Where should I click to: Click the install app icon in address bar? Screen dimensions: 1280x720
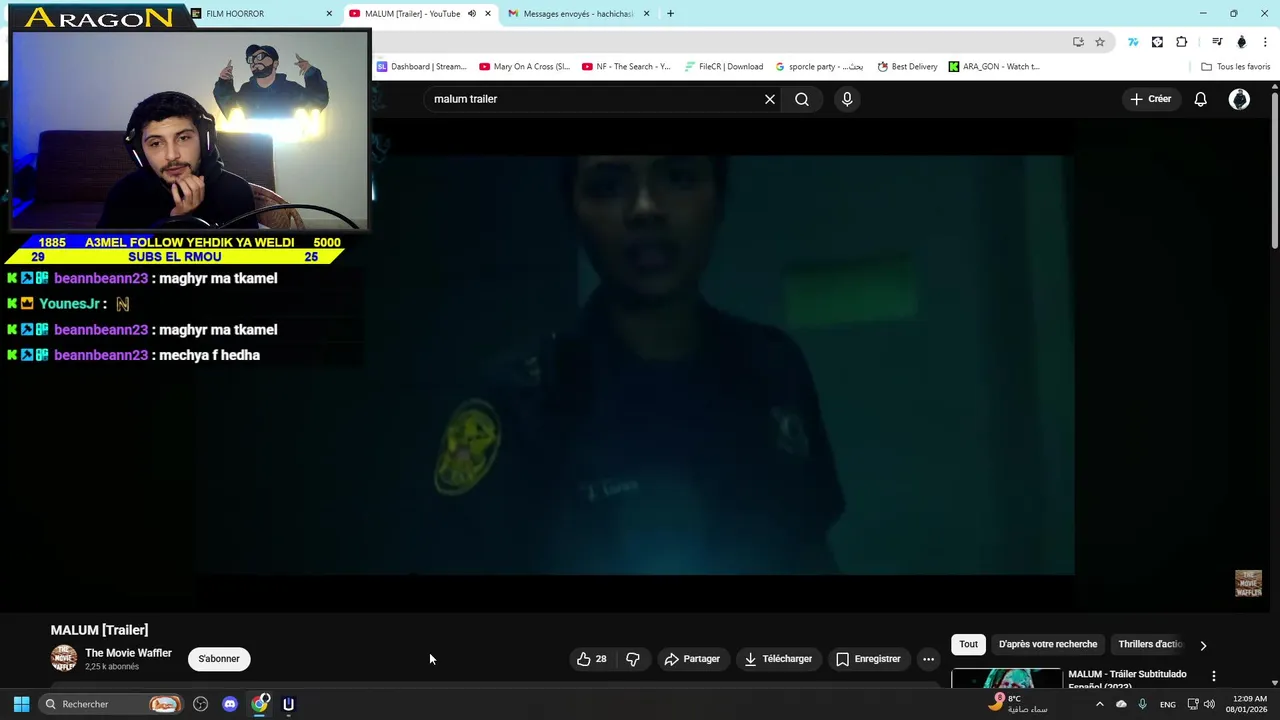point(1078,42)
